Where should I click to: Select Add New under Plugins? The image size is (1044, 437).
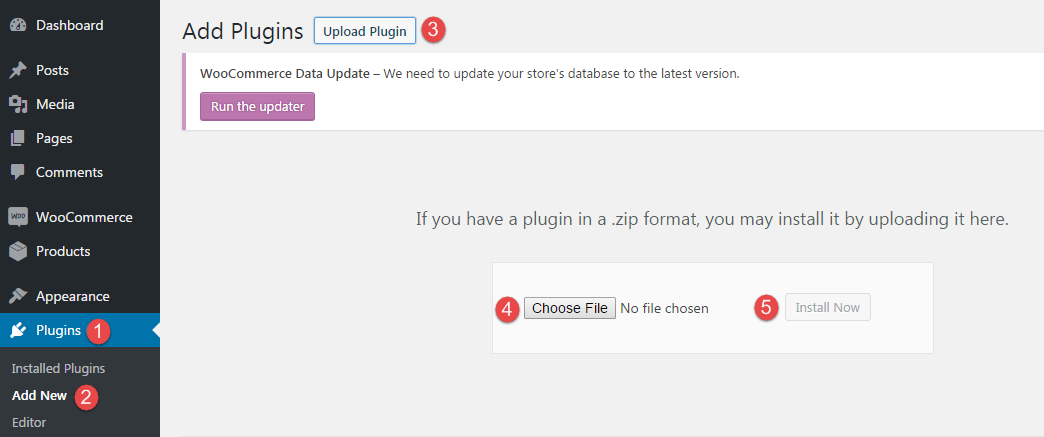coord(39,396)
